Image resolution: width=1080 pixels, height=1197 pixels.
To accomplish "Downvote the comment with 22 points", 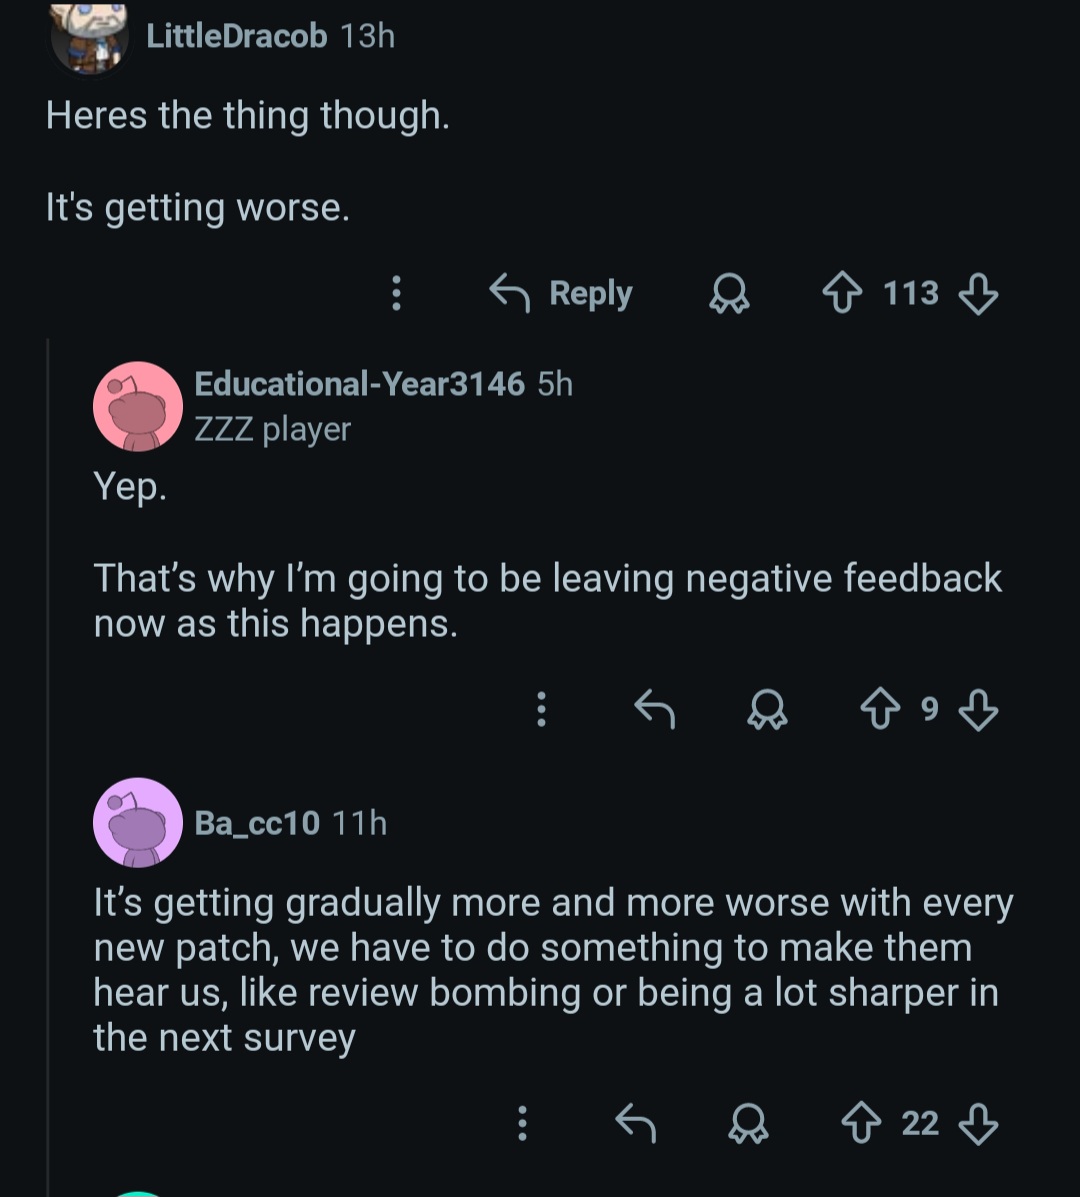I will pos(978,1124).
